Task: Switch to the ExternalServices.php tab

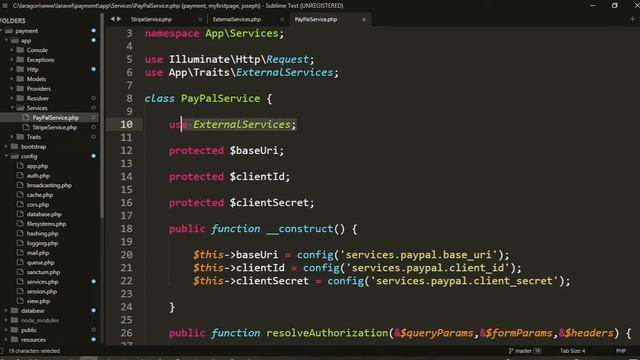Action: 237,20
